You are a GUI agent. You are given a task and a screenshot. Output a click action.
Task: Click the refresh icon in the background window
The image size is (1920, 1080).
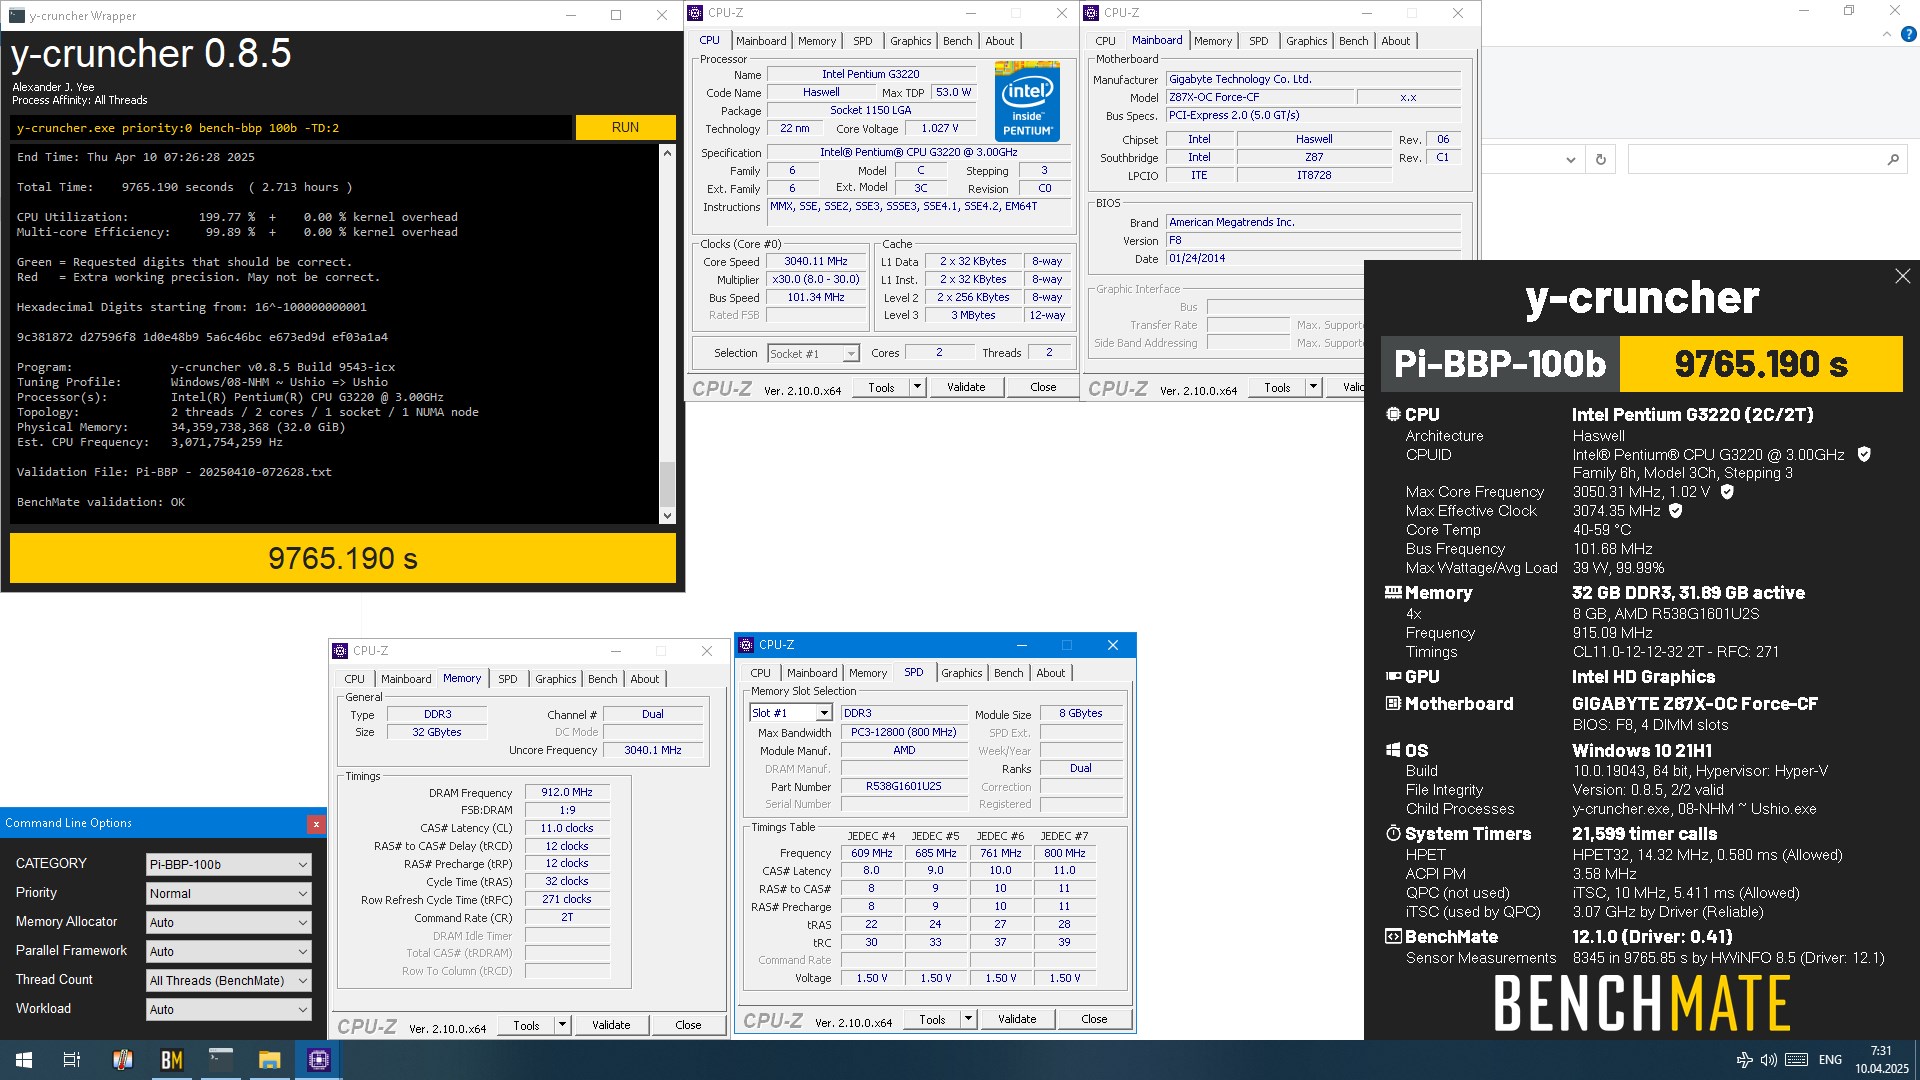(1601, 160)
